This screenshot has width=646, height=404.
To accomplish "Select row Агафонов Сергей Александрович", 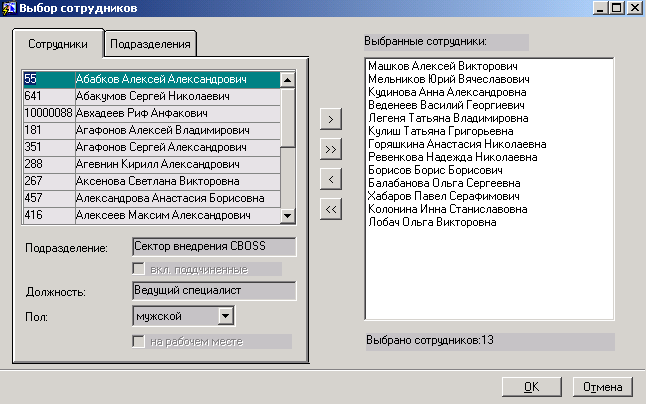I will [x=152, y=147].
